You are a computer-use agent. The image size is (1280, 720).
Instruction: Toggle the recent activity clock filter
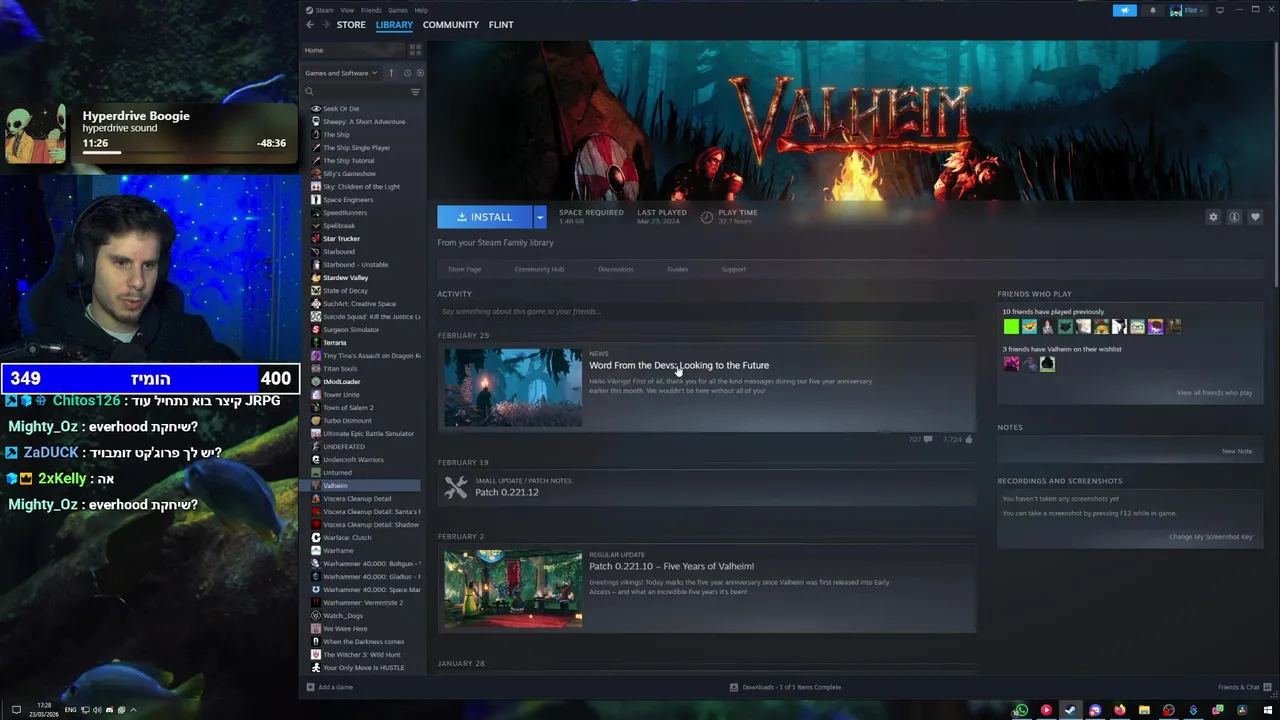(407, 73)
